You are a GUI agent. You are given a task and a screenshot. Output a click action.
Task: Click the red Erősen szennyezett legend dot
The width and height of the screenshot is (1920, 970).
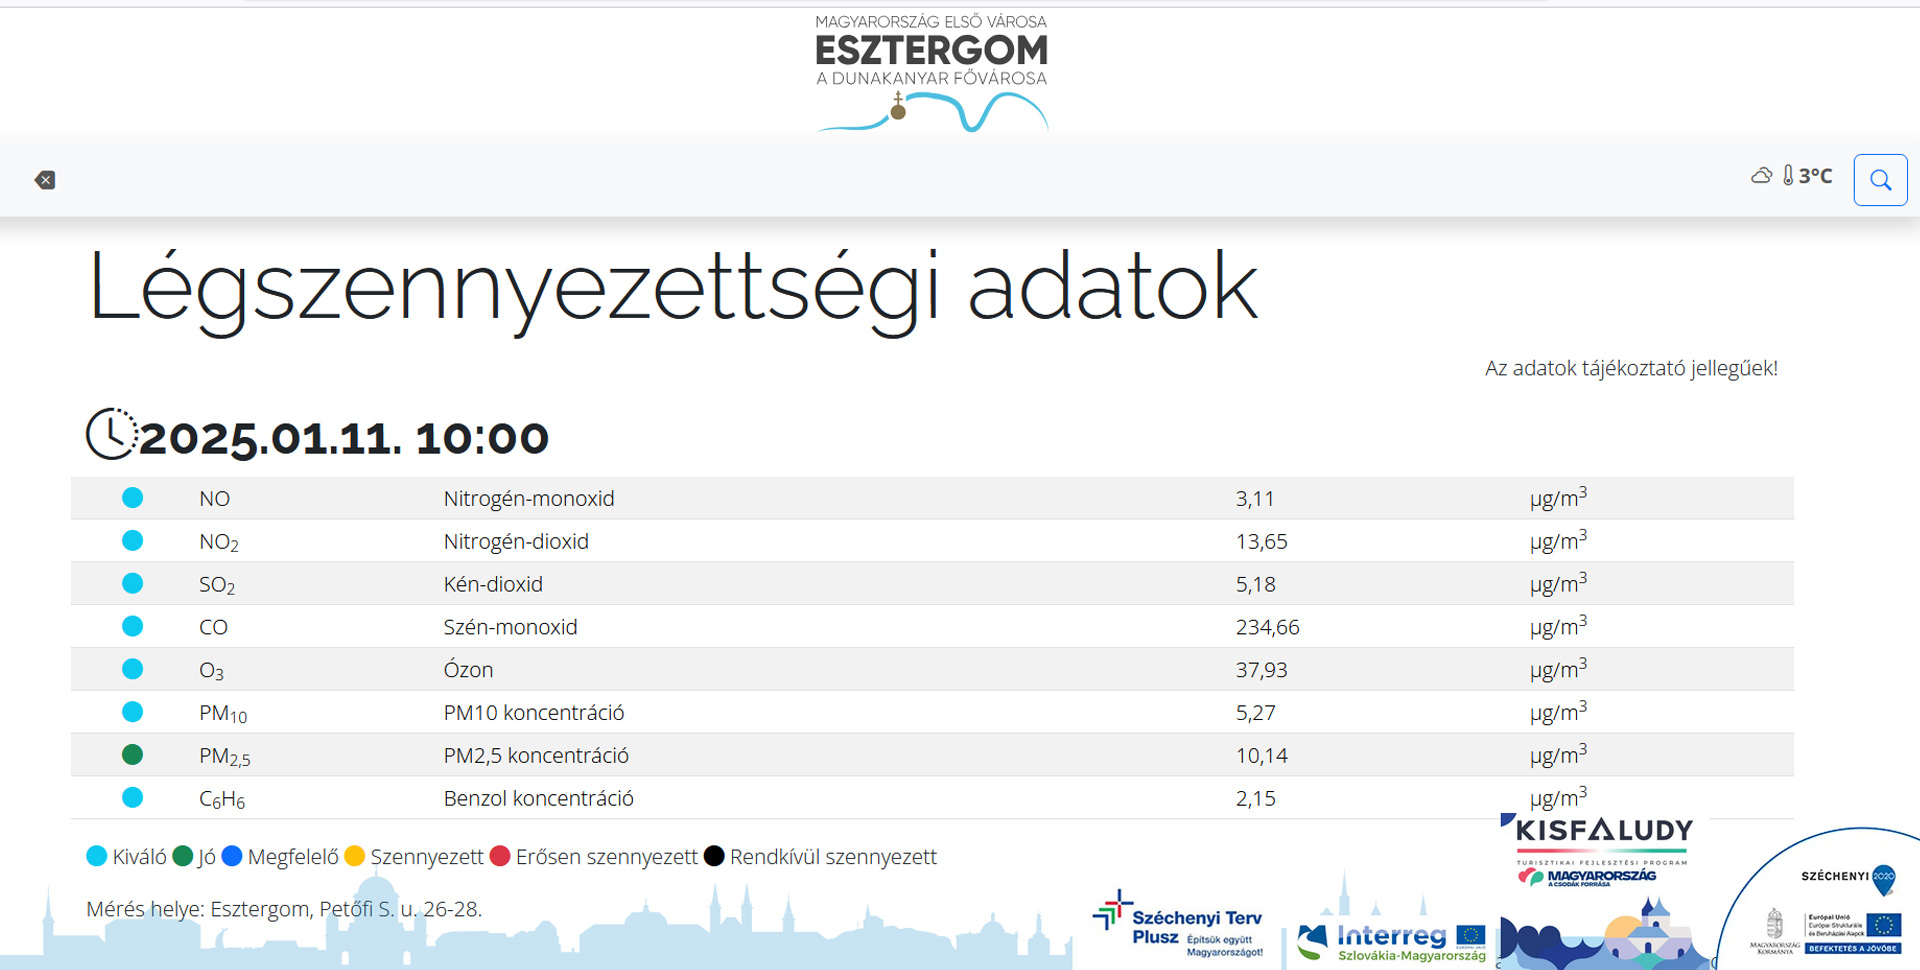pos(500,856)
